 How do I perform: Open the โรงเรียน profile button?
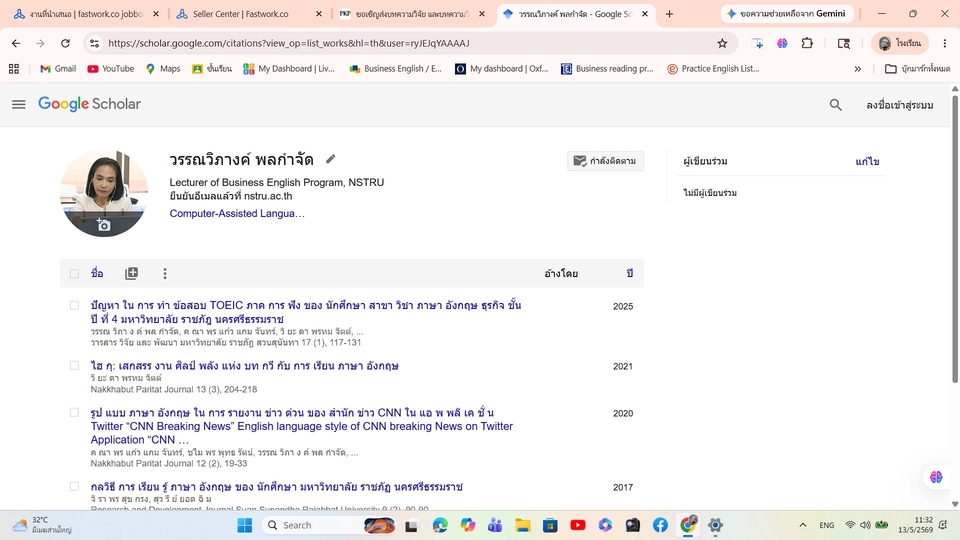[899, 43]
